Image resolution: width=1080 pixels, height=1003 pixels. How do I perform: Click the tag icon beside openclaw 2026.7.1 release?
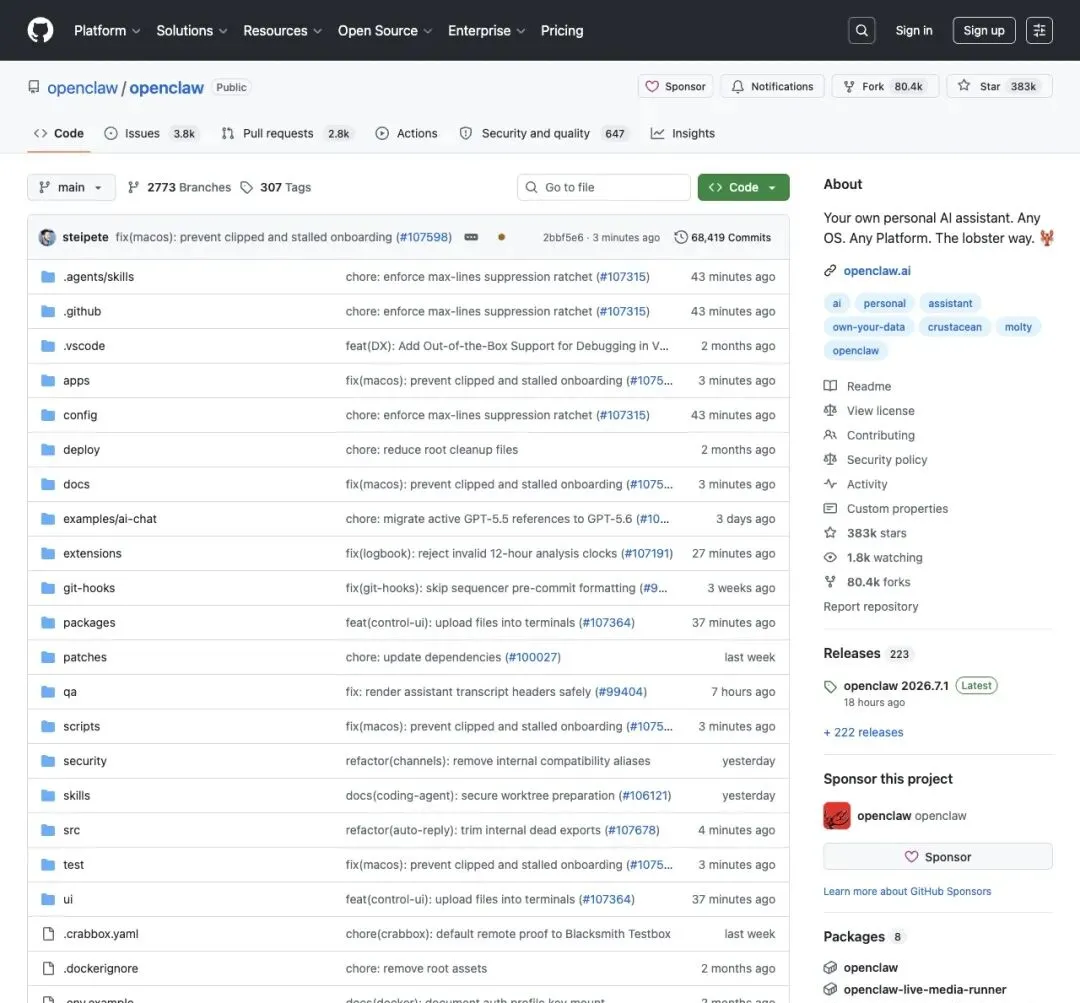pyautogui.click(x=830, y=686)
